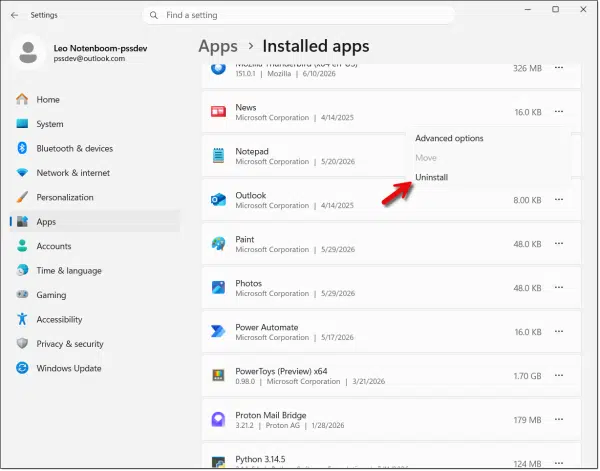600x471 pixels.
Task: Open Windows Update page
Action: (x=95, y=368)
